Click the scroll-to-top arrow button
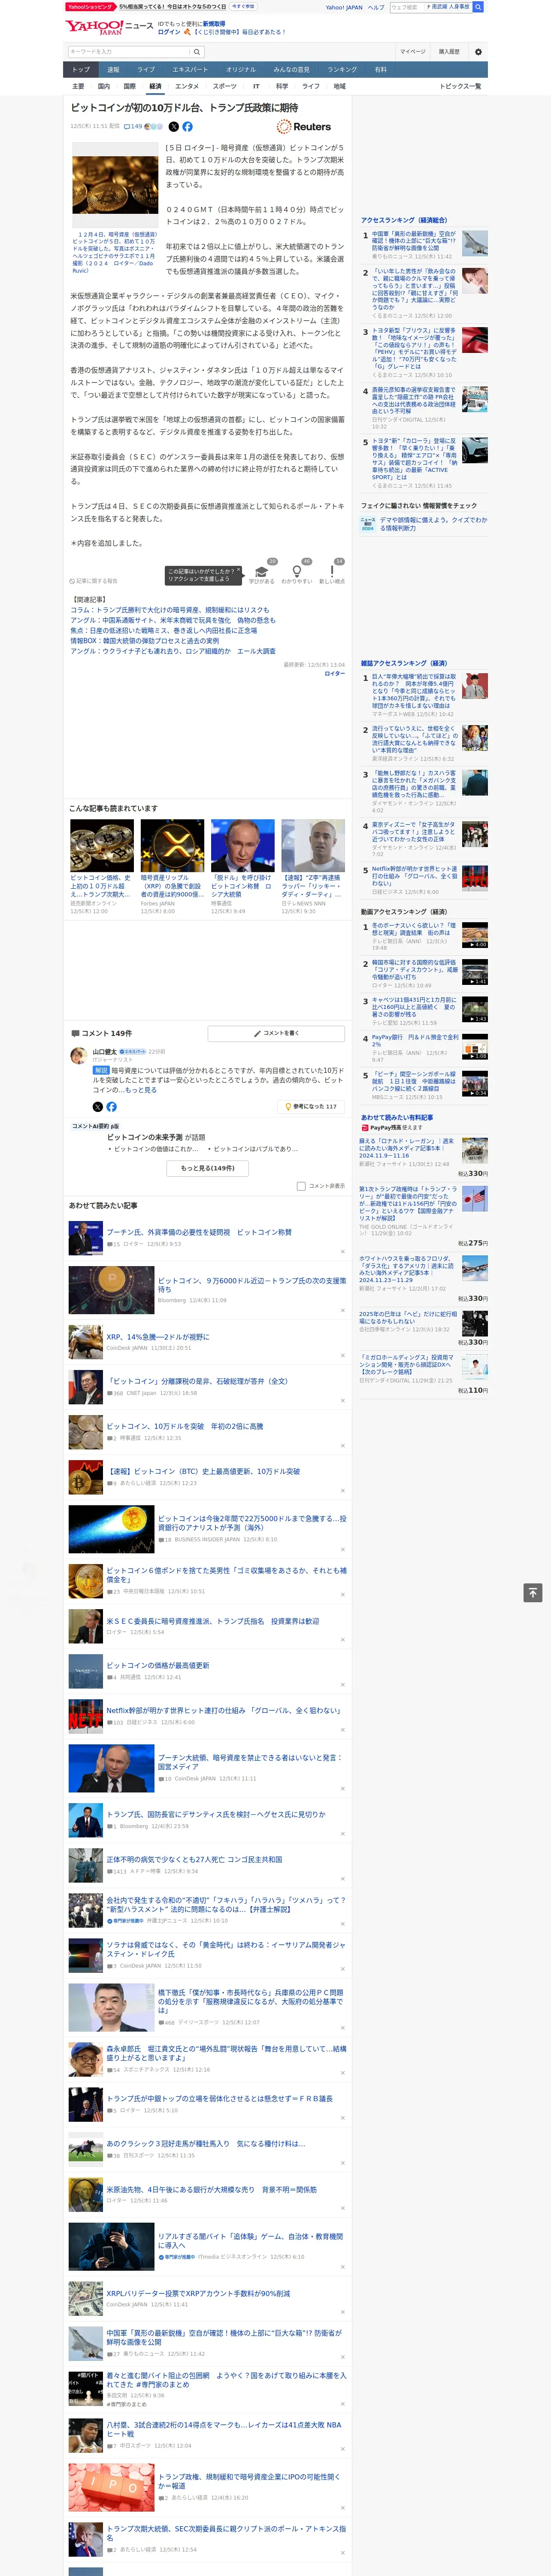551x2576 pixels. (x=533, y=1592)
